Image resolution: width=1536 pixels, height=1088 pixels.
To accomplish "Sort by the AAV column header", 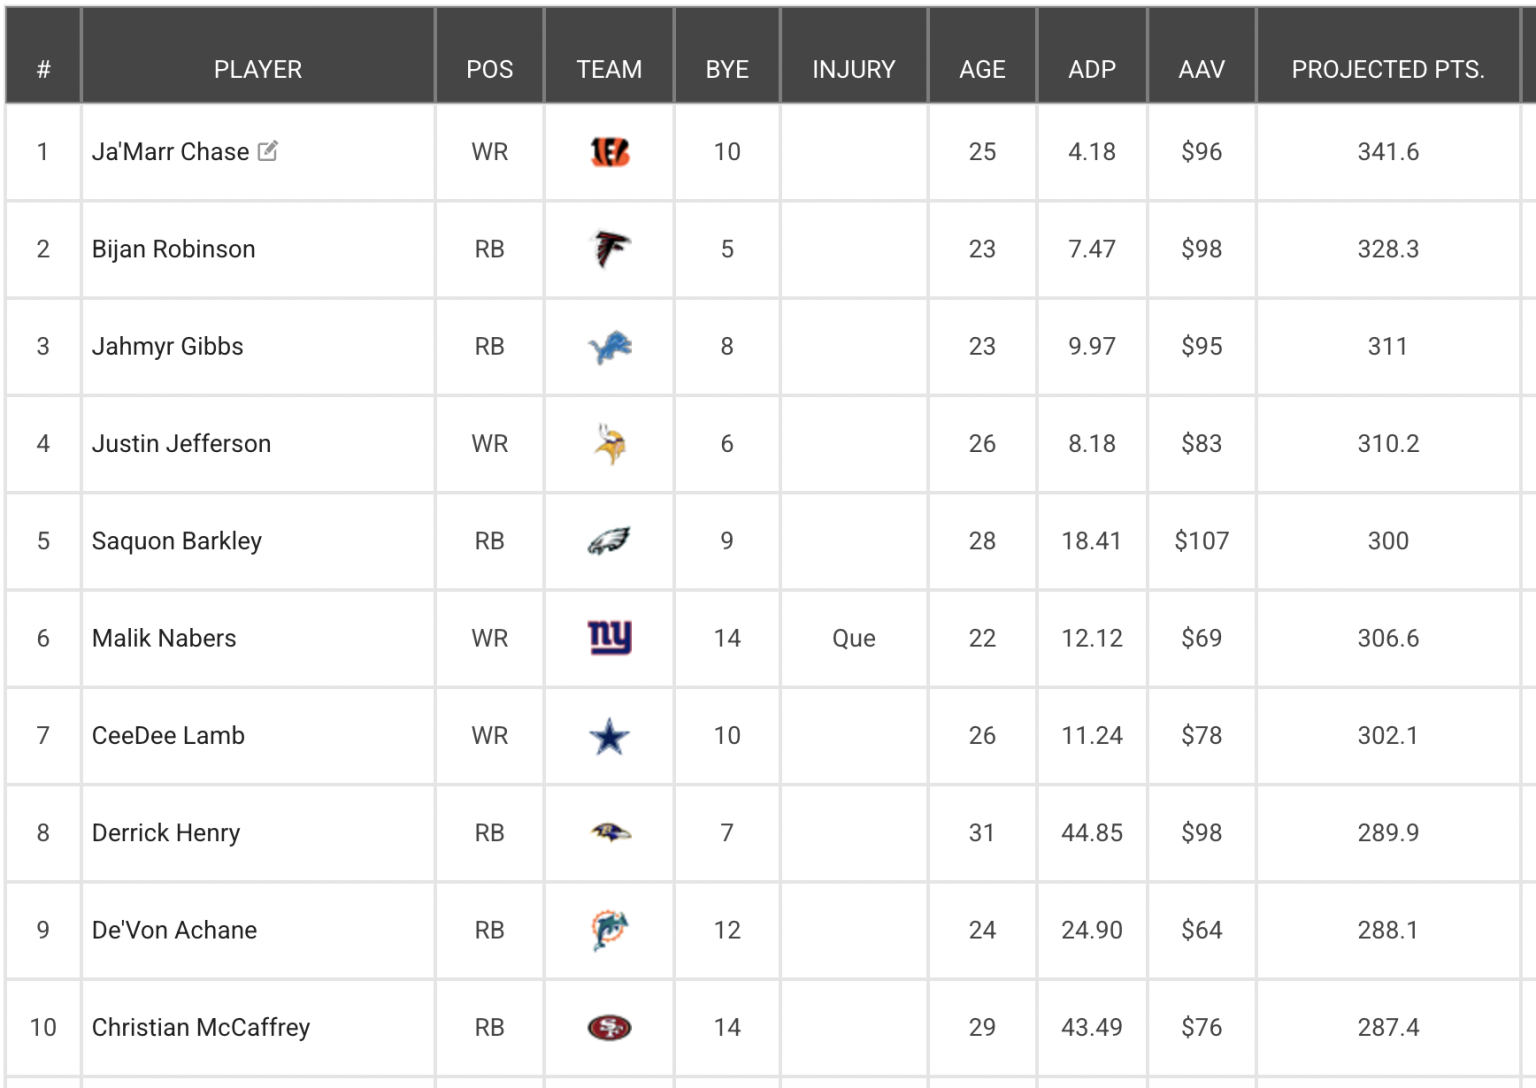I will pos(1201,69).
